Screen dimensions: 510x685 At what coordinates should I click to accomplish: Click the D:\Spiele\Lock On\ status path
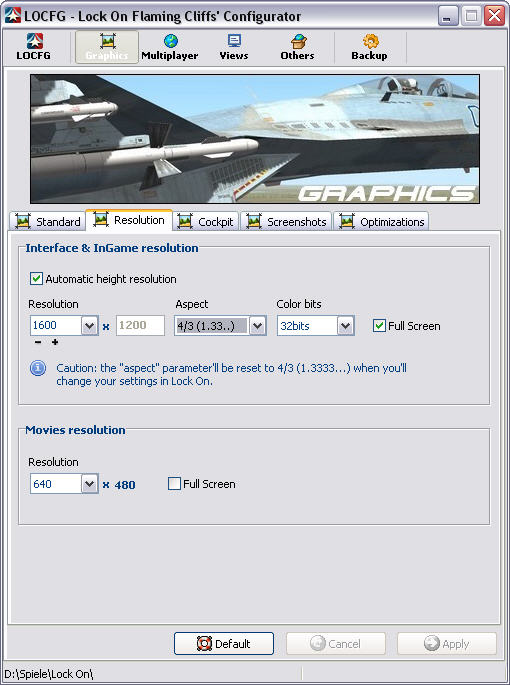[x=49, y=674]
